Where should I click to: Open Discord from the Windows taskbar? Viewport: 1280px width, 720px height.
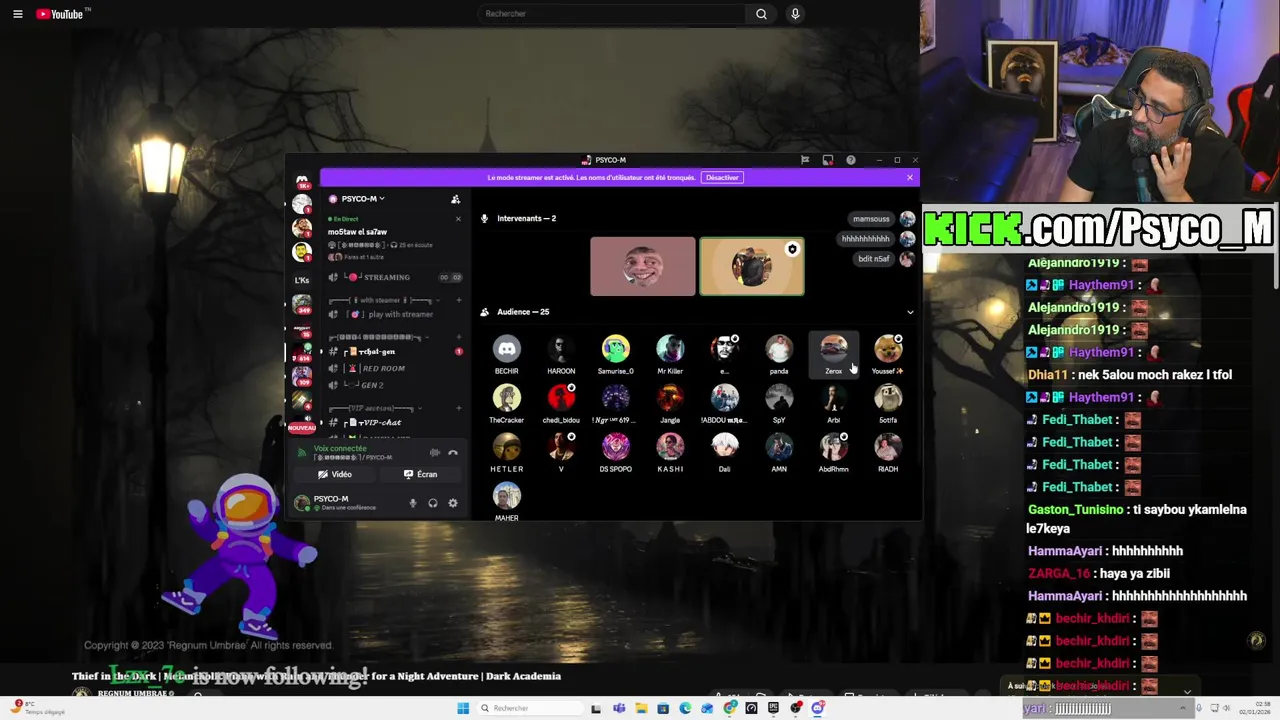[818, 708]
